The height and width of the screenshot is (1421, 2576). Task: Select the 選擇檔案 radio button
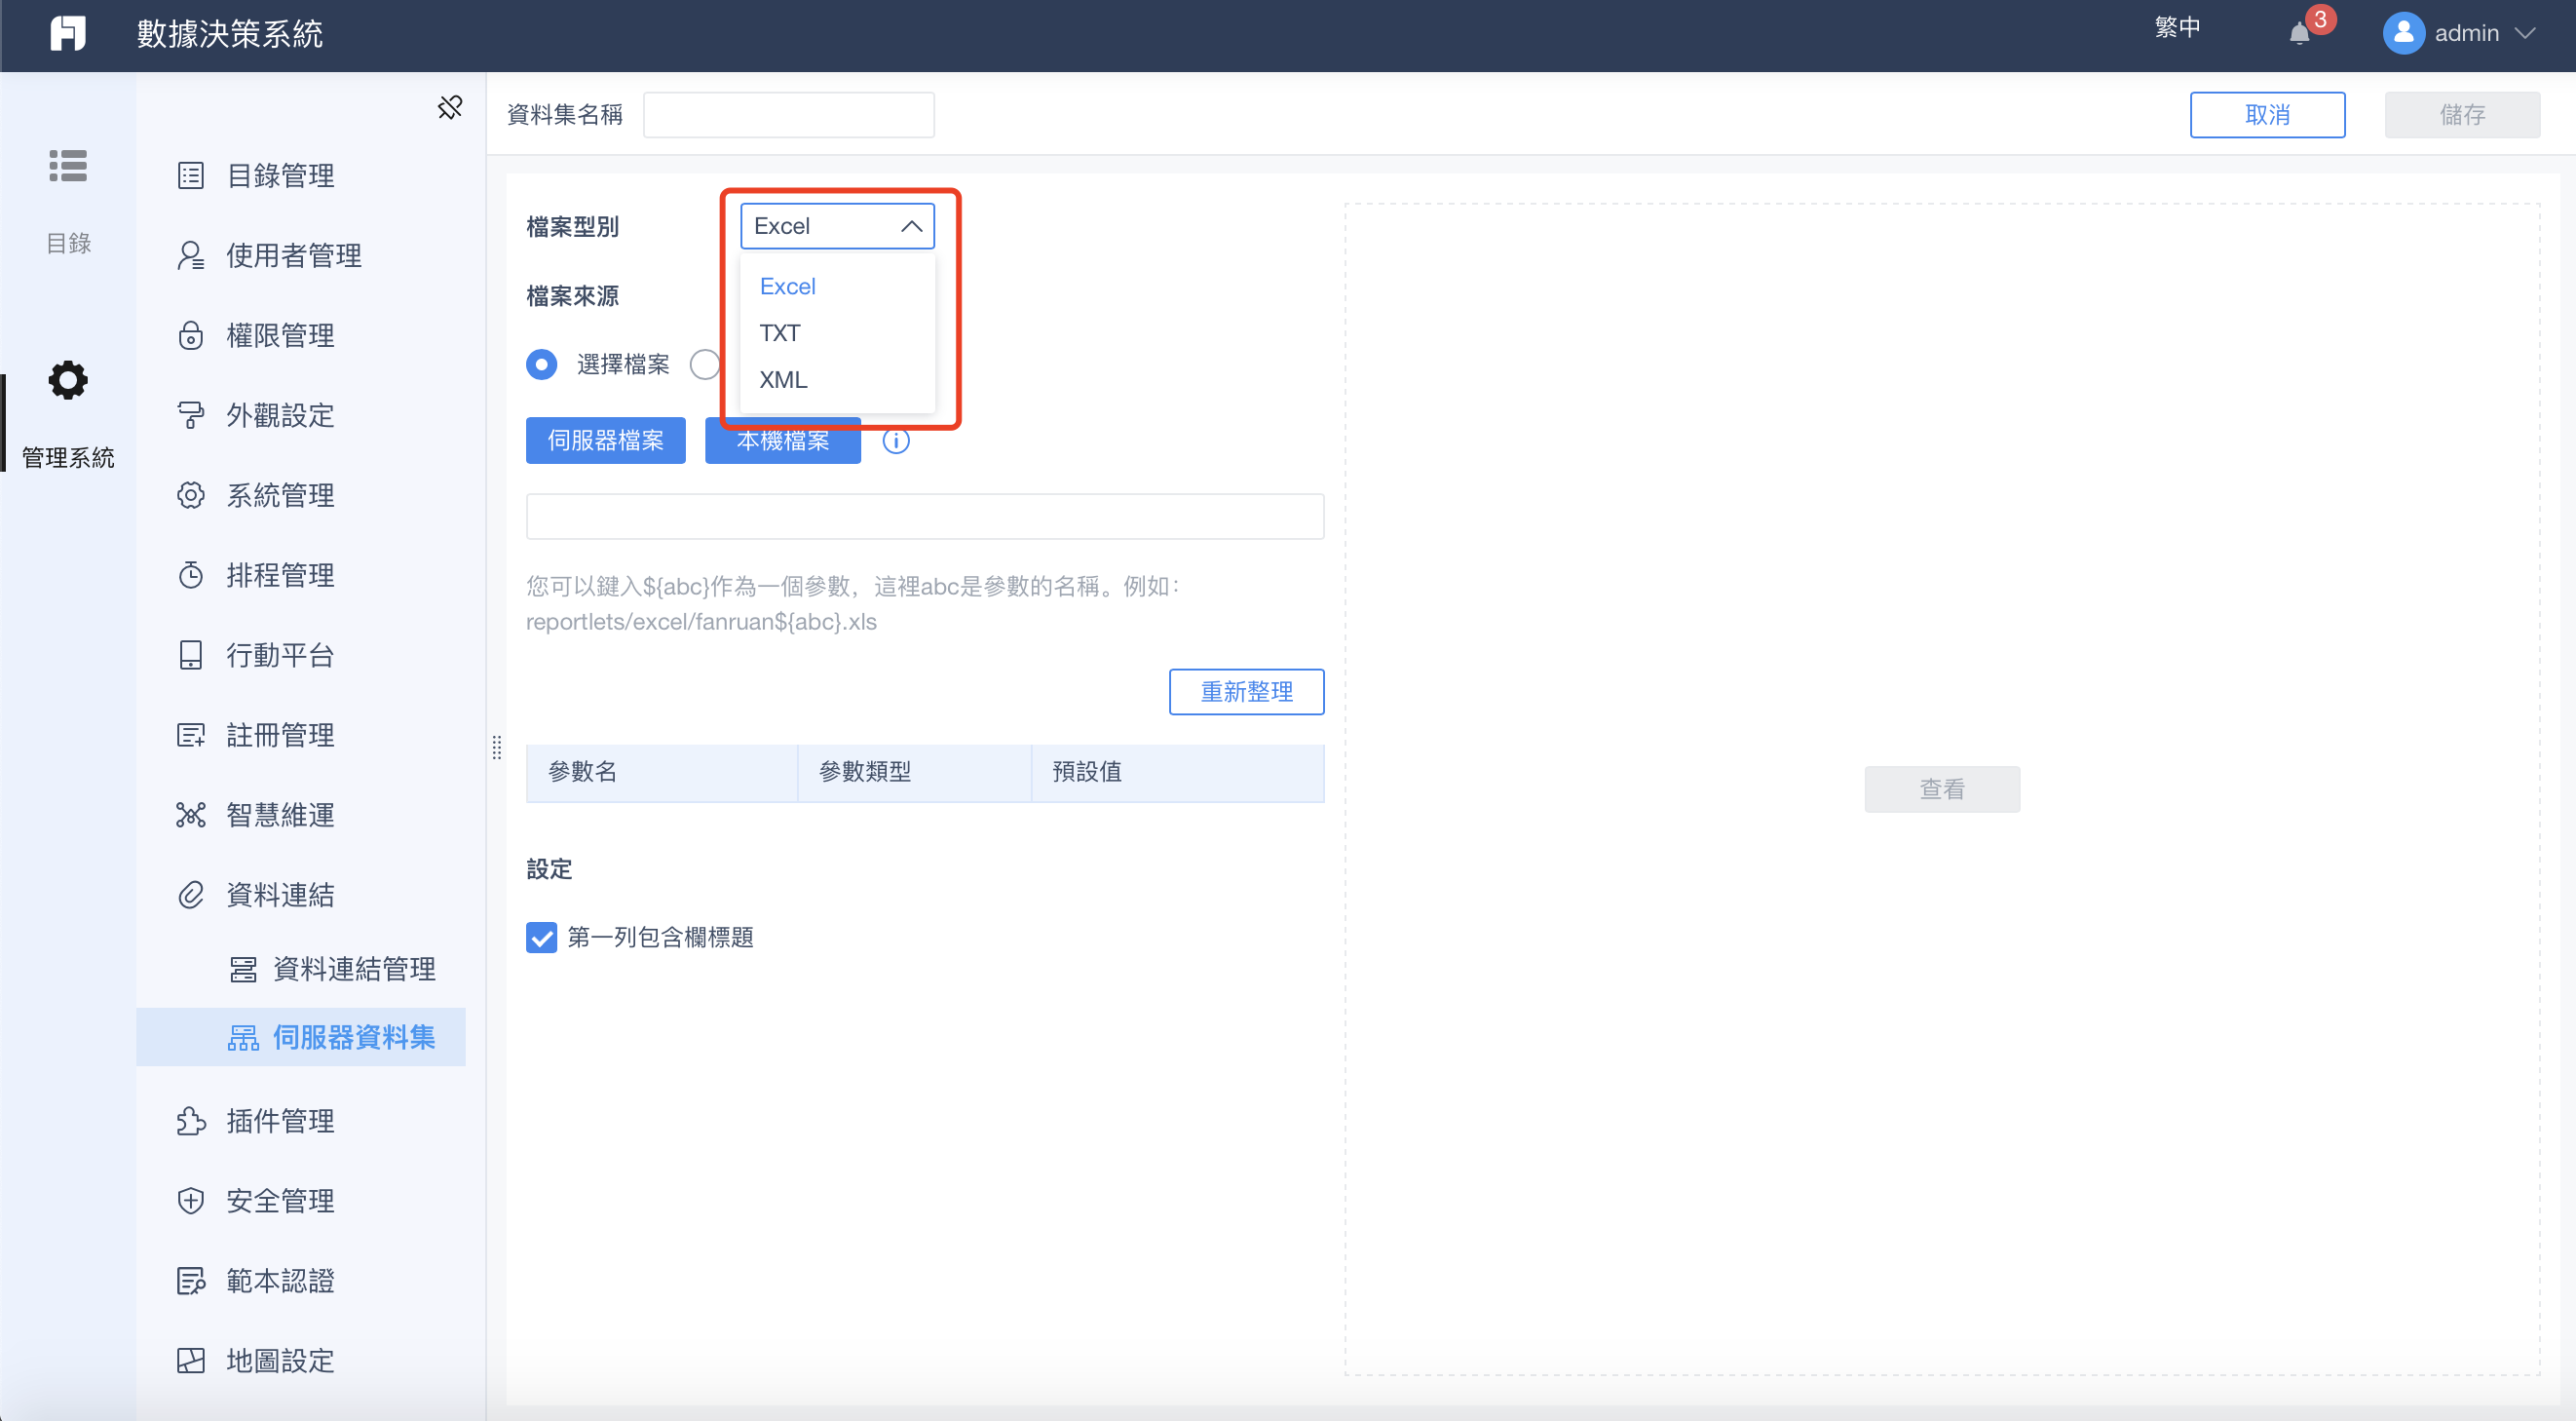click(x=541, y=365)
